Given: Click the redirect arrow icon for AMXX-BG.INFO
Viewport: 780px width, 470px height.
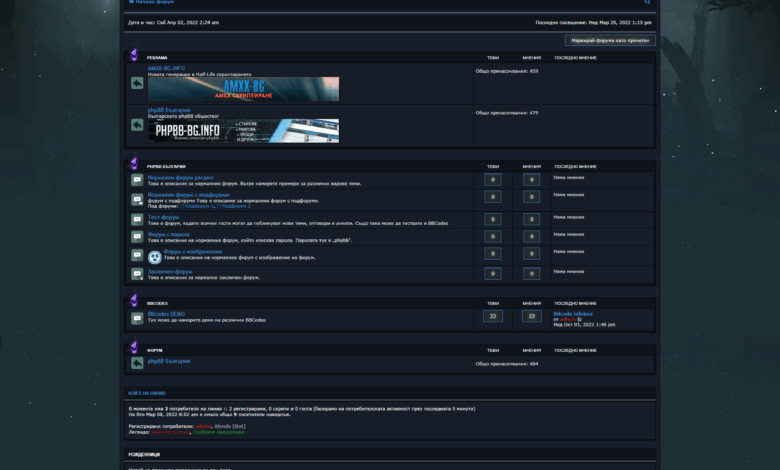Looking at the screenshot, I should coord(137,83).
